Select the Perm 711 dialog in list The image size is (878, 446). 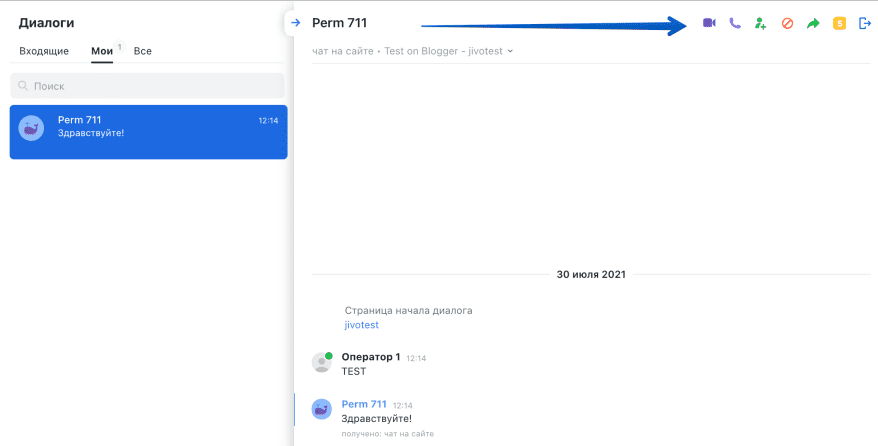[x=148, y=132]
